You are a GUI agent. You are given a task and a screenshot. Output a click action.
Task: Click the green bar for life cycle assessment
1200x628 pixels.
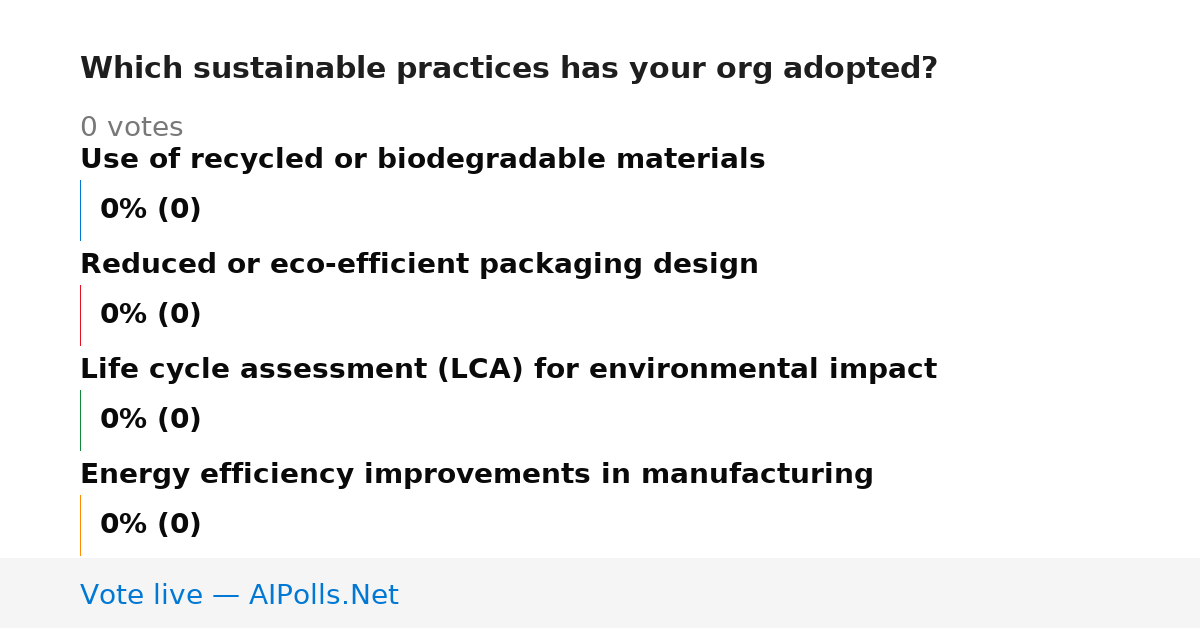click(x=80, y=420)
